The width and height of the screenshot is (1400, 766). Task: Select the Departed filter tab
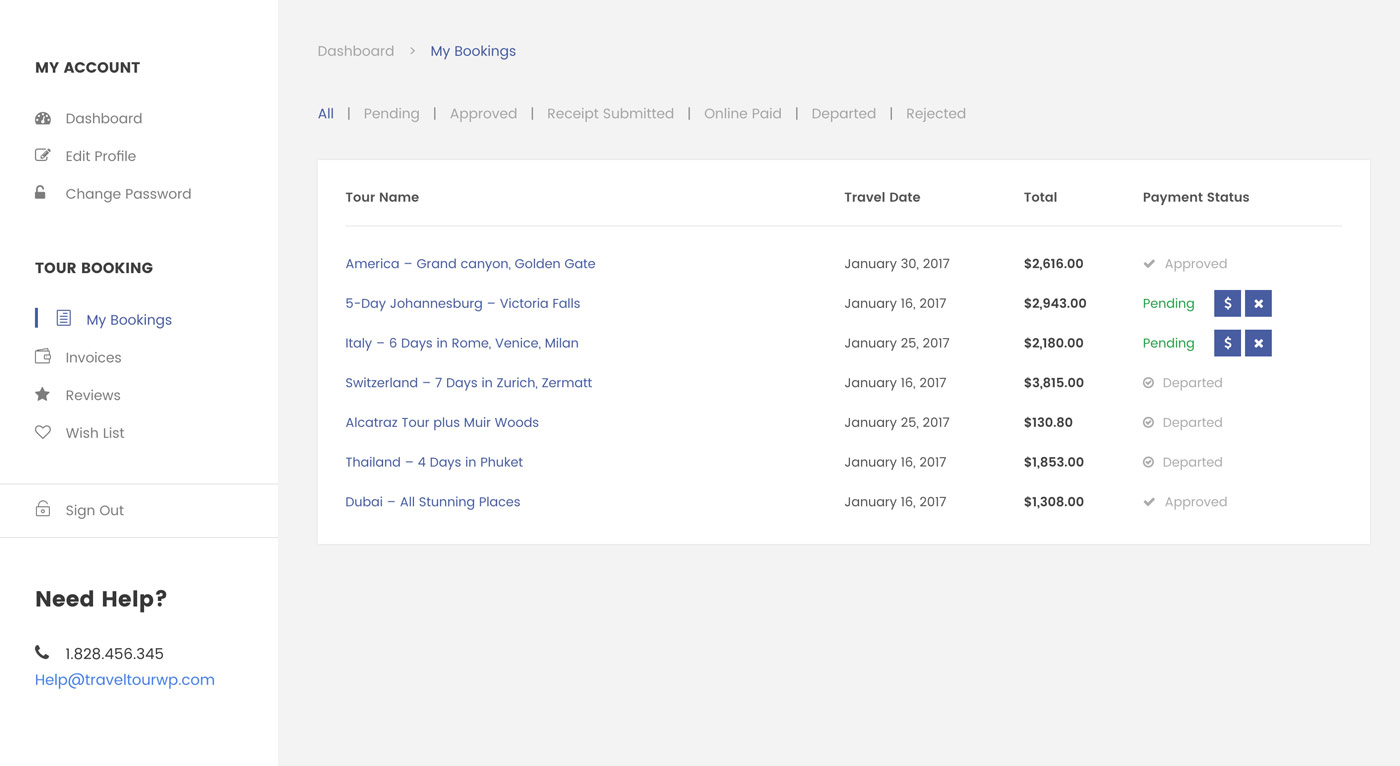(x=843, y=114)
